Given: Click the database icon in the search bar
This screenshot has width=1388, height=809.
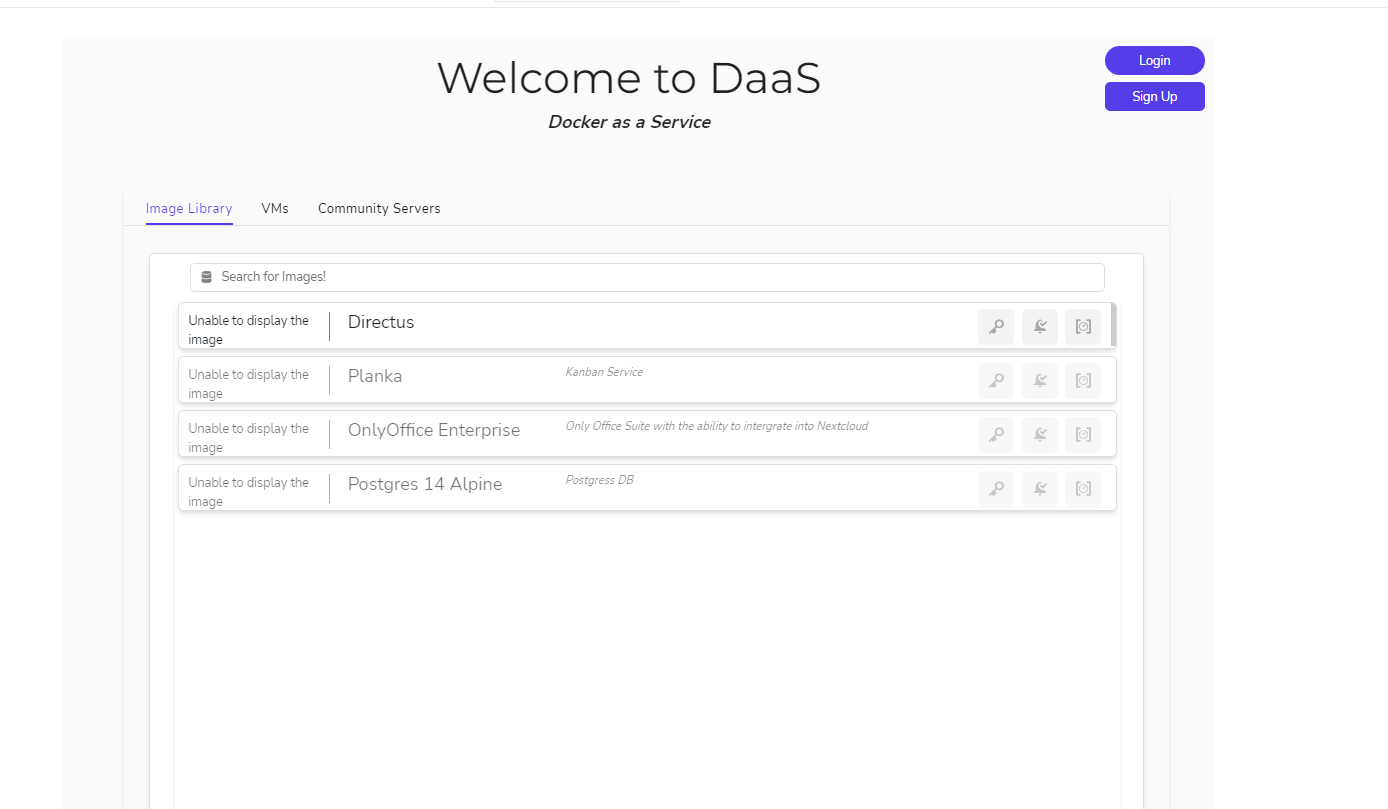Looking at the screenshot, I should pyautogui.click(x=207, y=277).
